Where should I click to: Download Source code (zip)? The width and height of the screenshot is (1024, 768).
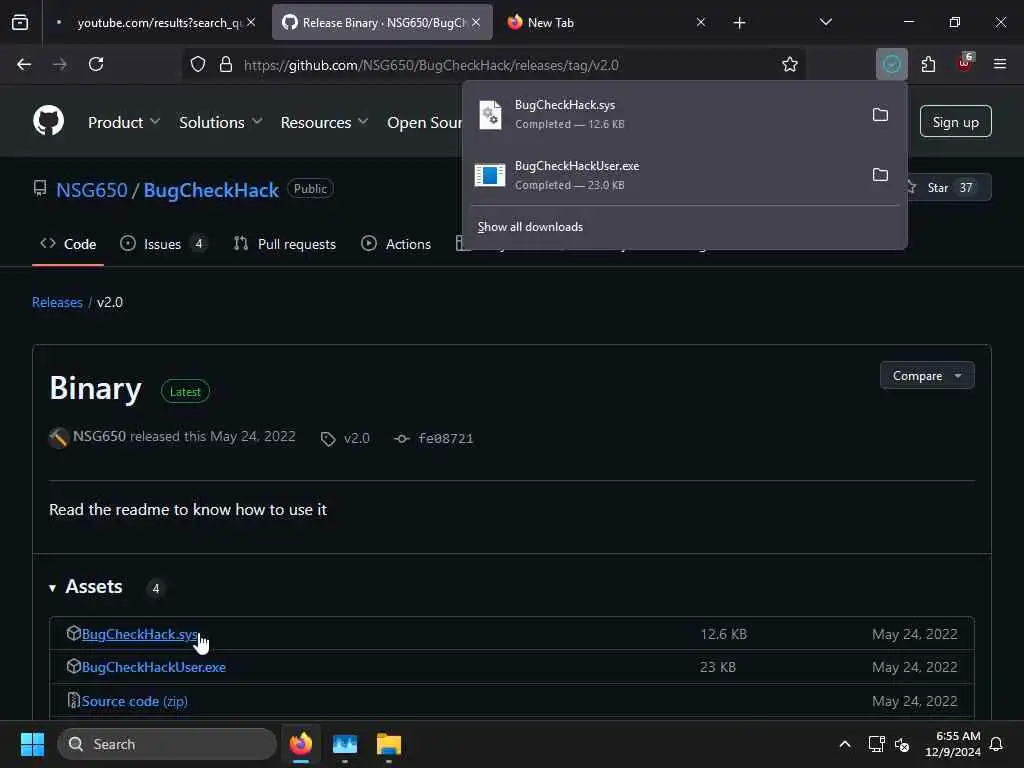(x=135, y=701)
